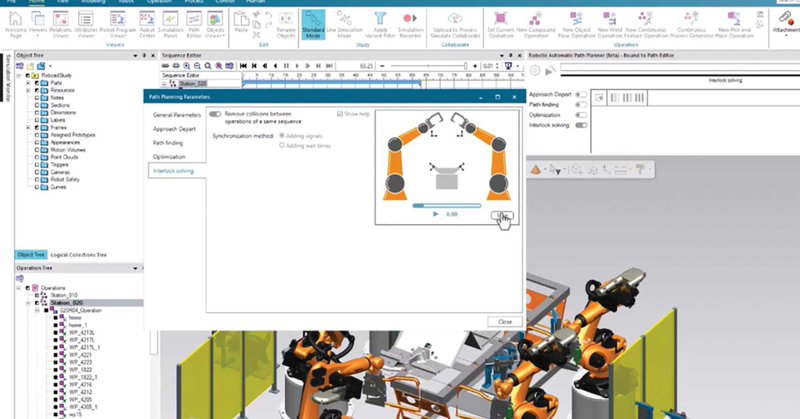The image size is (800, 419).
Task: Select Adding signals radio button
Action: [x=282, y=136]
